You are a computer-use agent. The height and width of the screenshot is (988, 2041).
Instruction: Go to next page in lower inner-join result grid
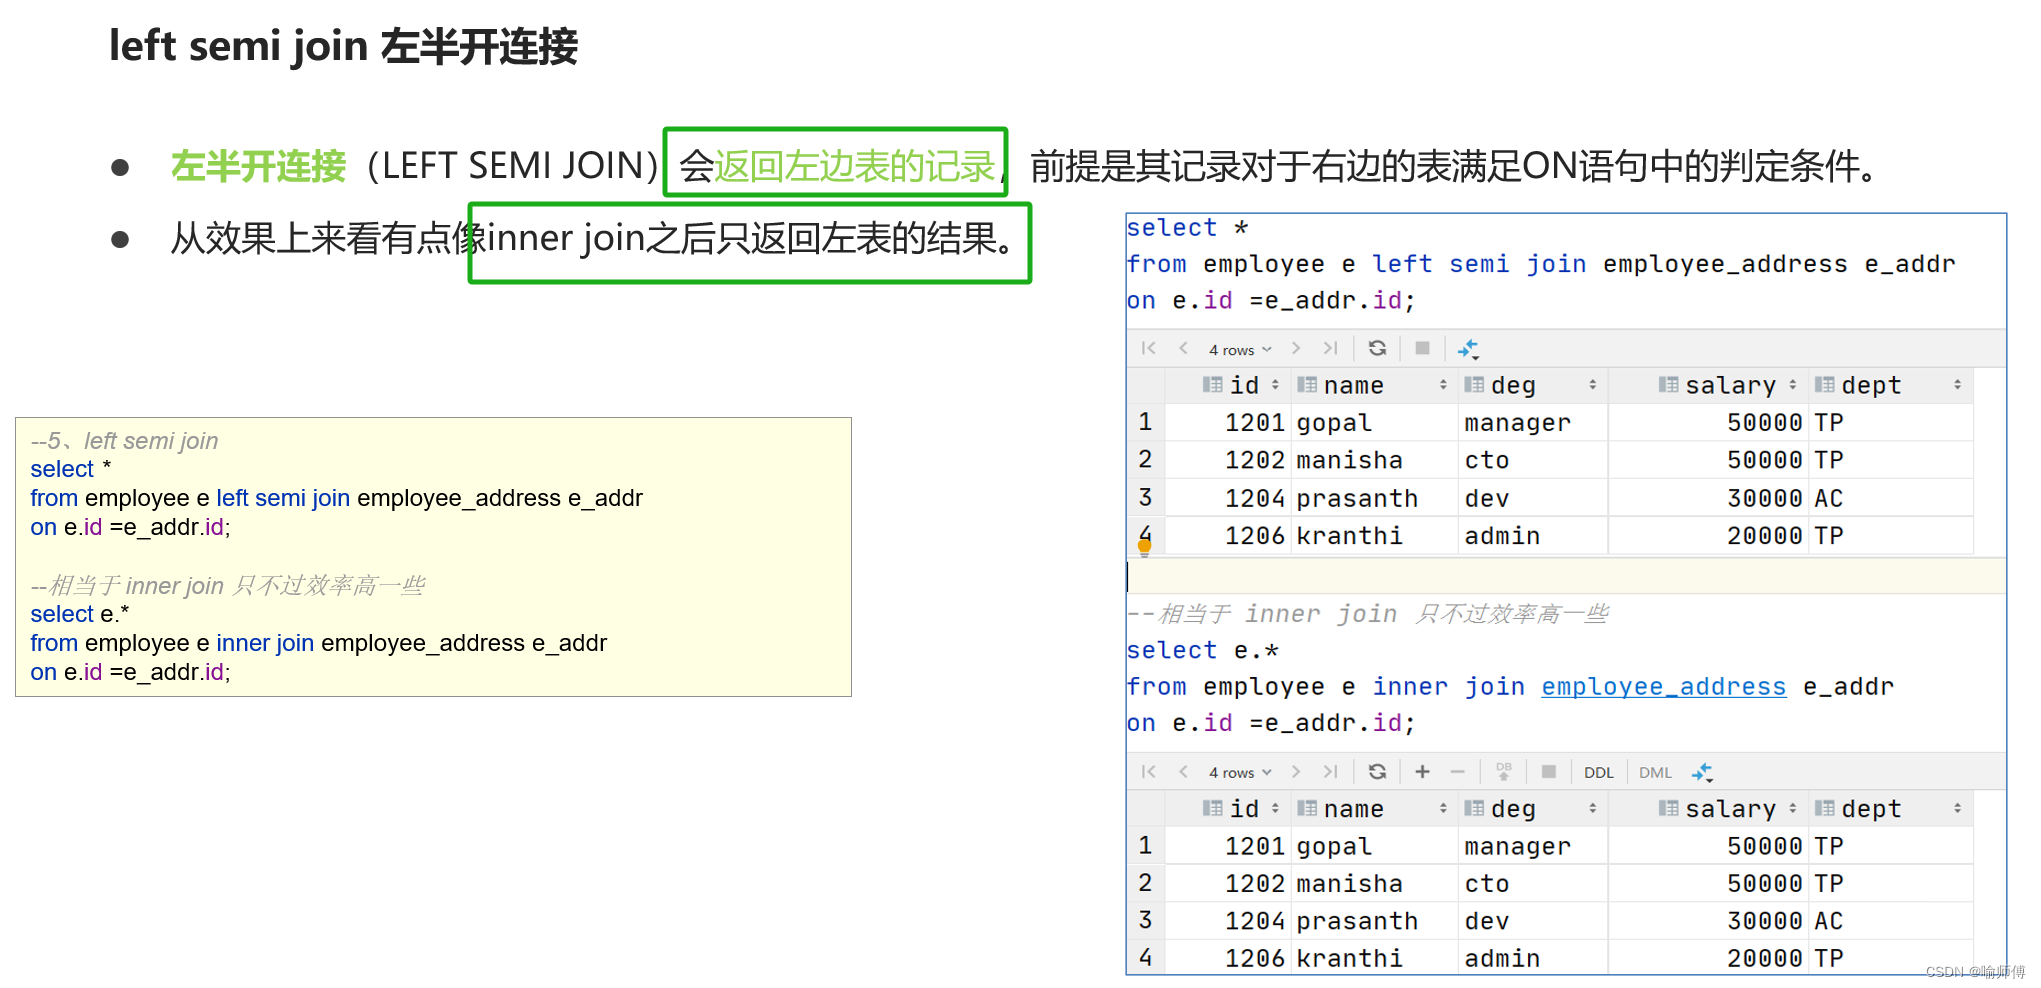(1296, 771)
